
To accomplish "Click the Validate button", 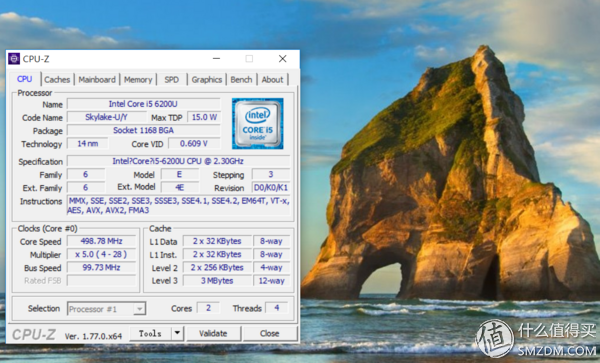I will (213, 333).
